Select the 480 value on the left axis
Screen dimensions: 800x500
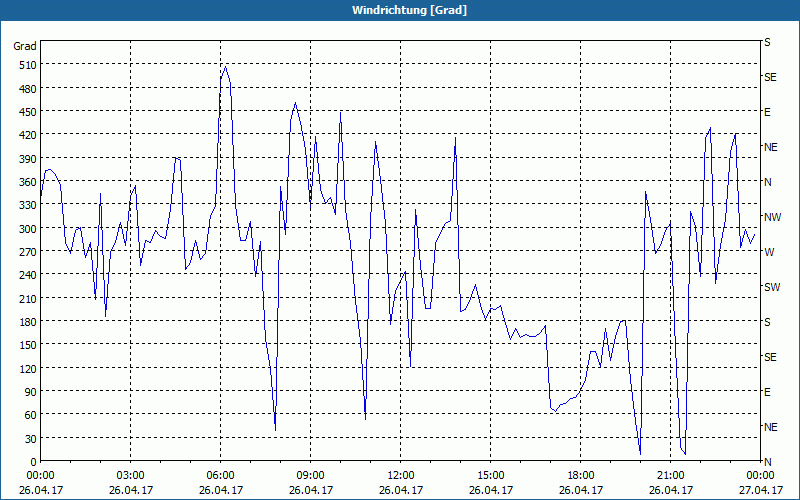[28, 89]
